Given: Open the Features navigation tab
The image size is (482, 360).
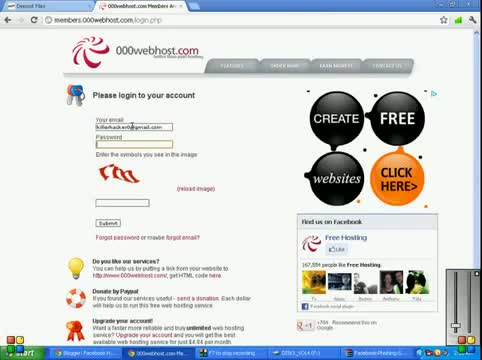Looking at the screenshot, I should click(232, 66).
